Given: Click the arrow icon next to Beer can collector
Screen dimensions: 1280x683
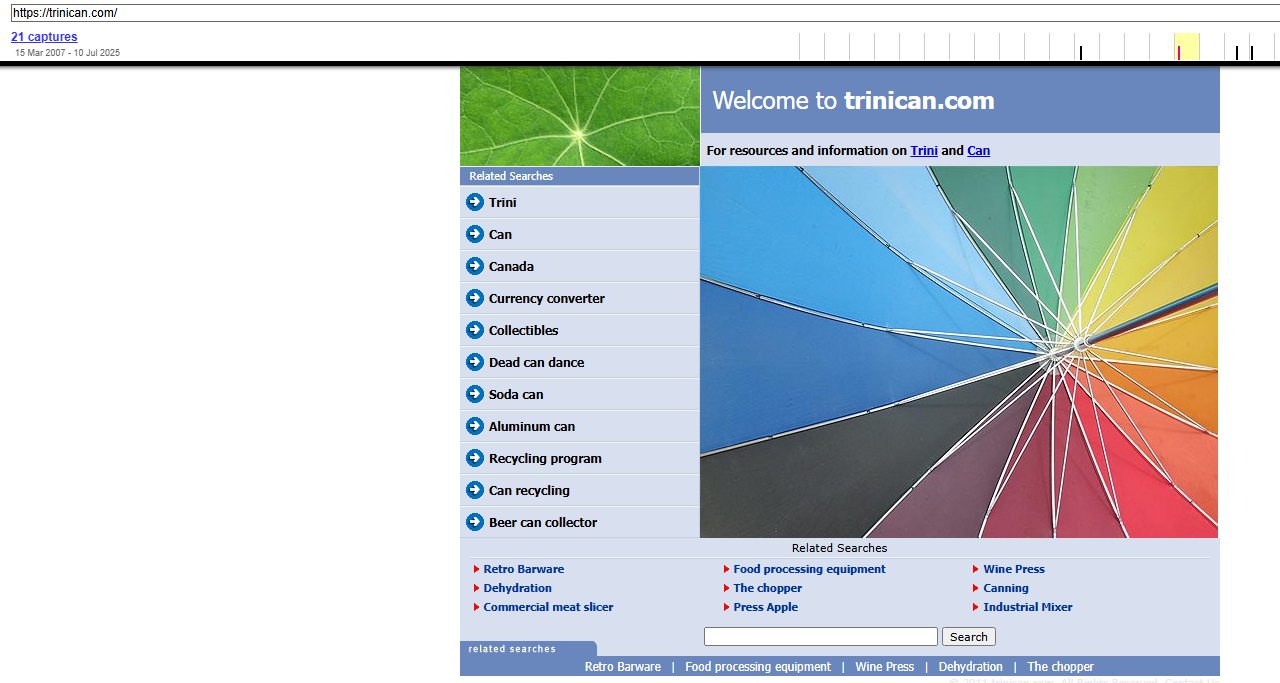Looking at the screenshot, I should click(474, 522).
